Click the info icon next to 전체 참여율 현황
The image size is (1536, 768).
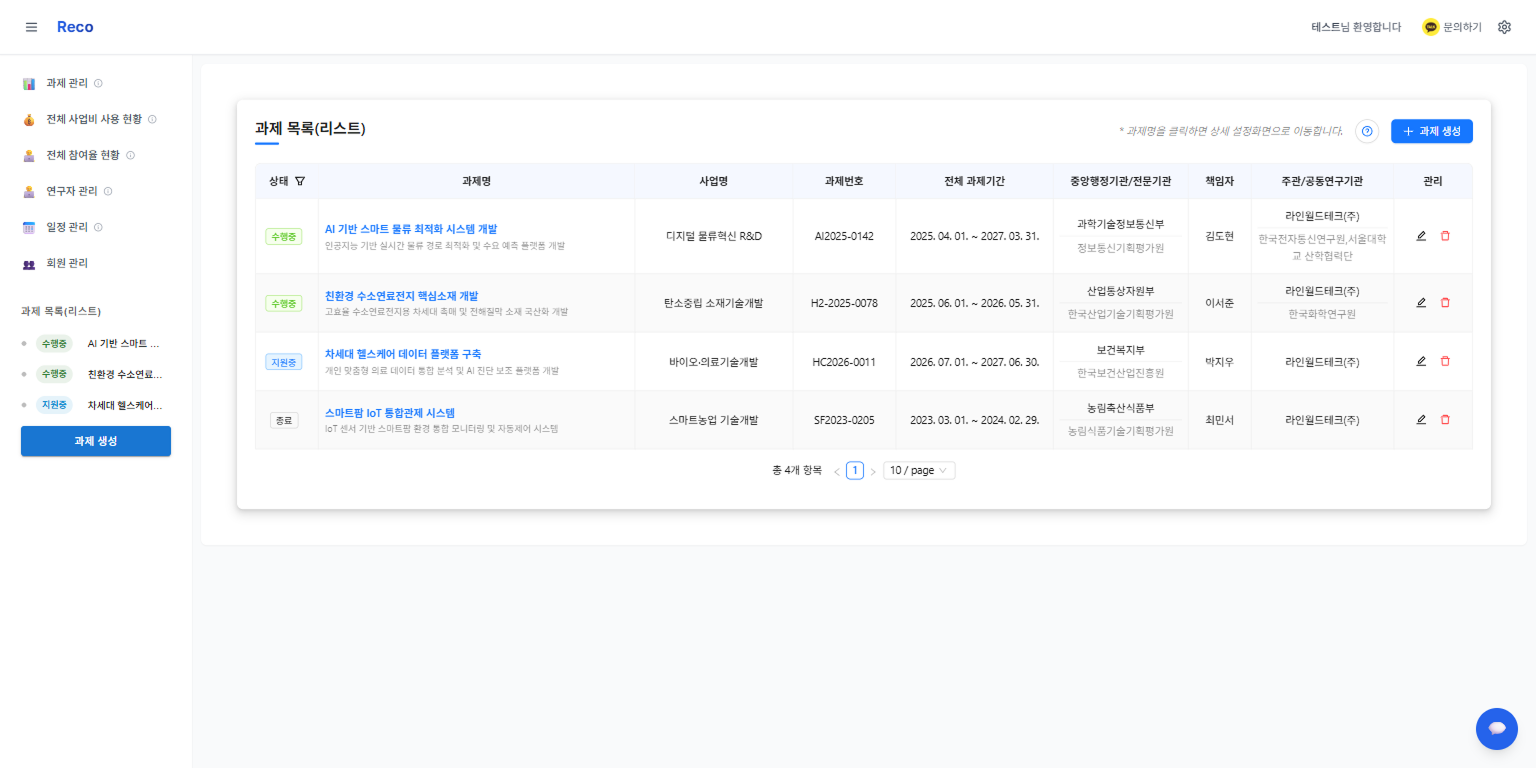point(130,155)
